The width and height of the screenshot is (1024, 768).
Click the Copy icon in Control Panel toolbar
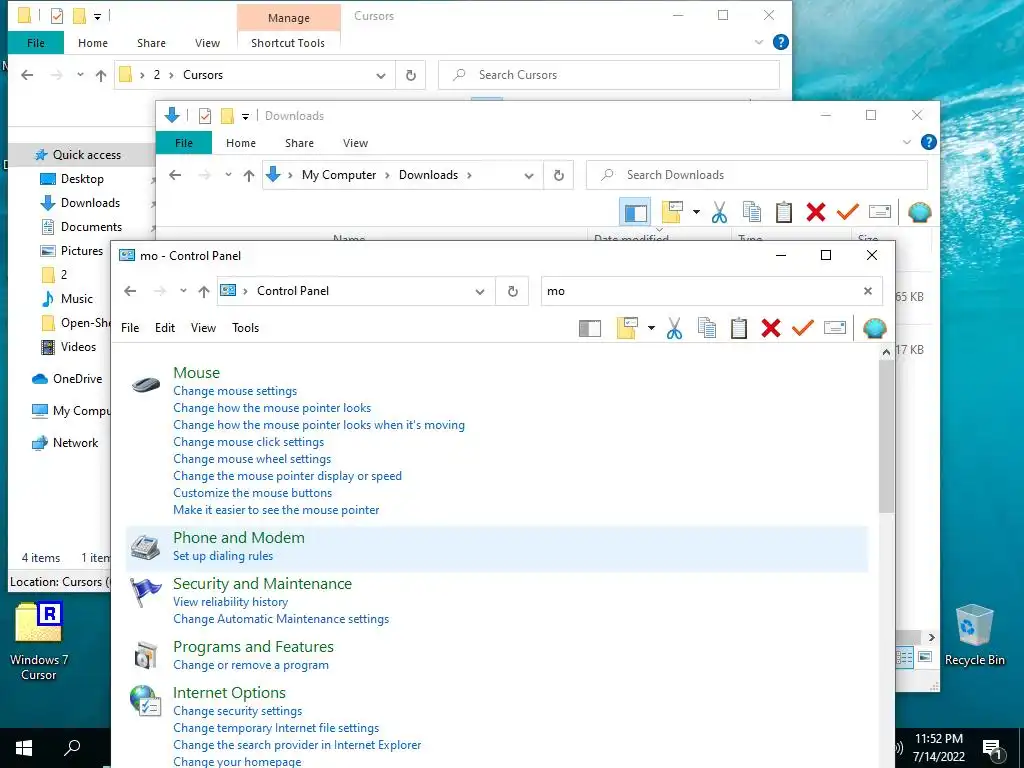tap(707, 328)
